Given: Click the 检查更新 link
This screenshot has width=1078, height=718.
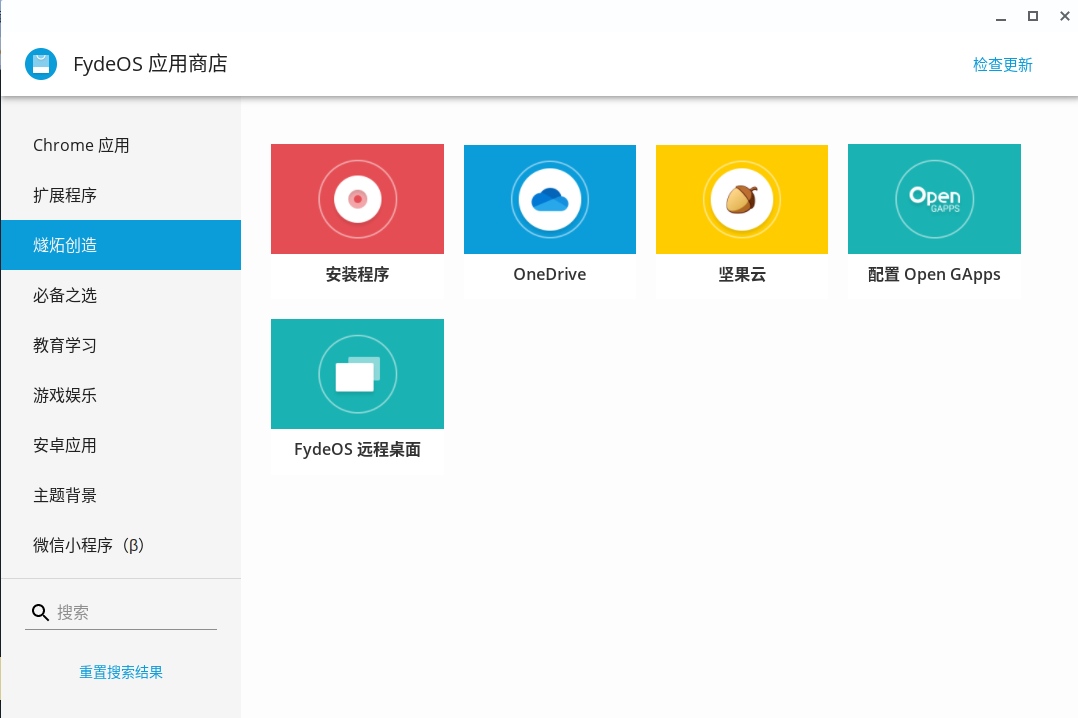Looking at the screenshot, I should click(1002, 65).
